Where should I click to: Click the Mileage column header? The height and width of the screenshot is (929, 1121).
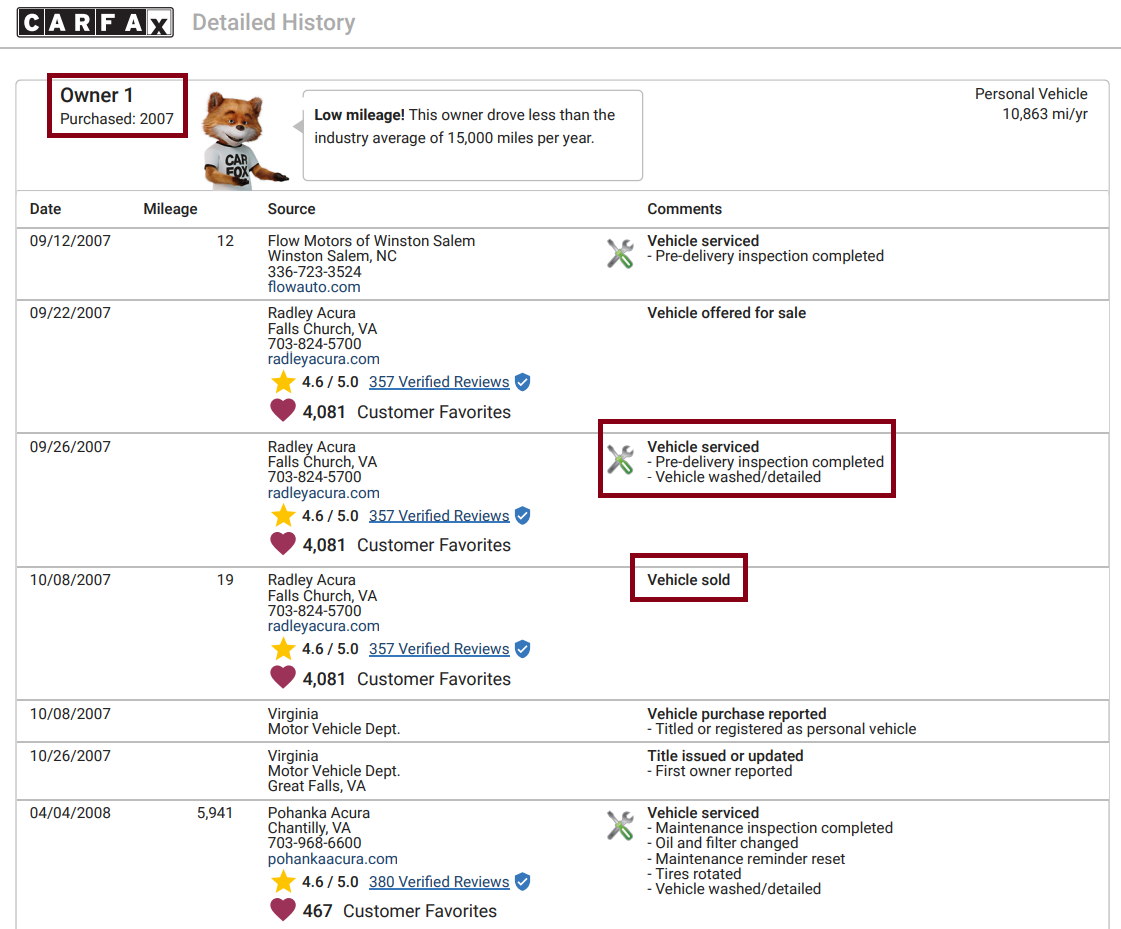[170, 209]
